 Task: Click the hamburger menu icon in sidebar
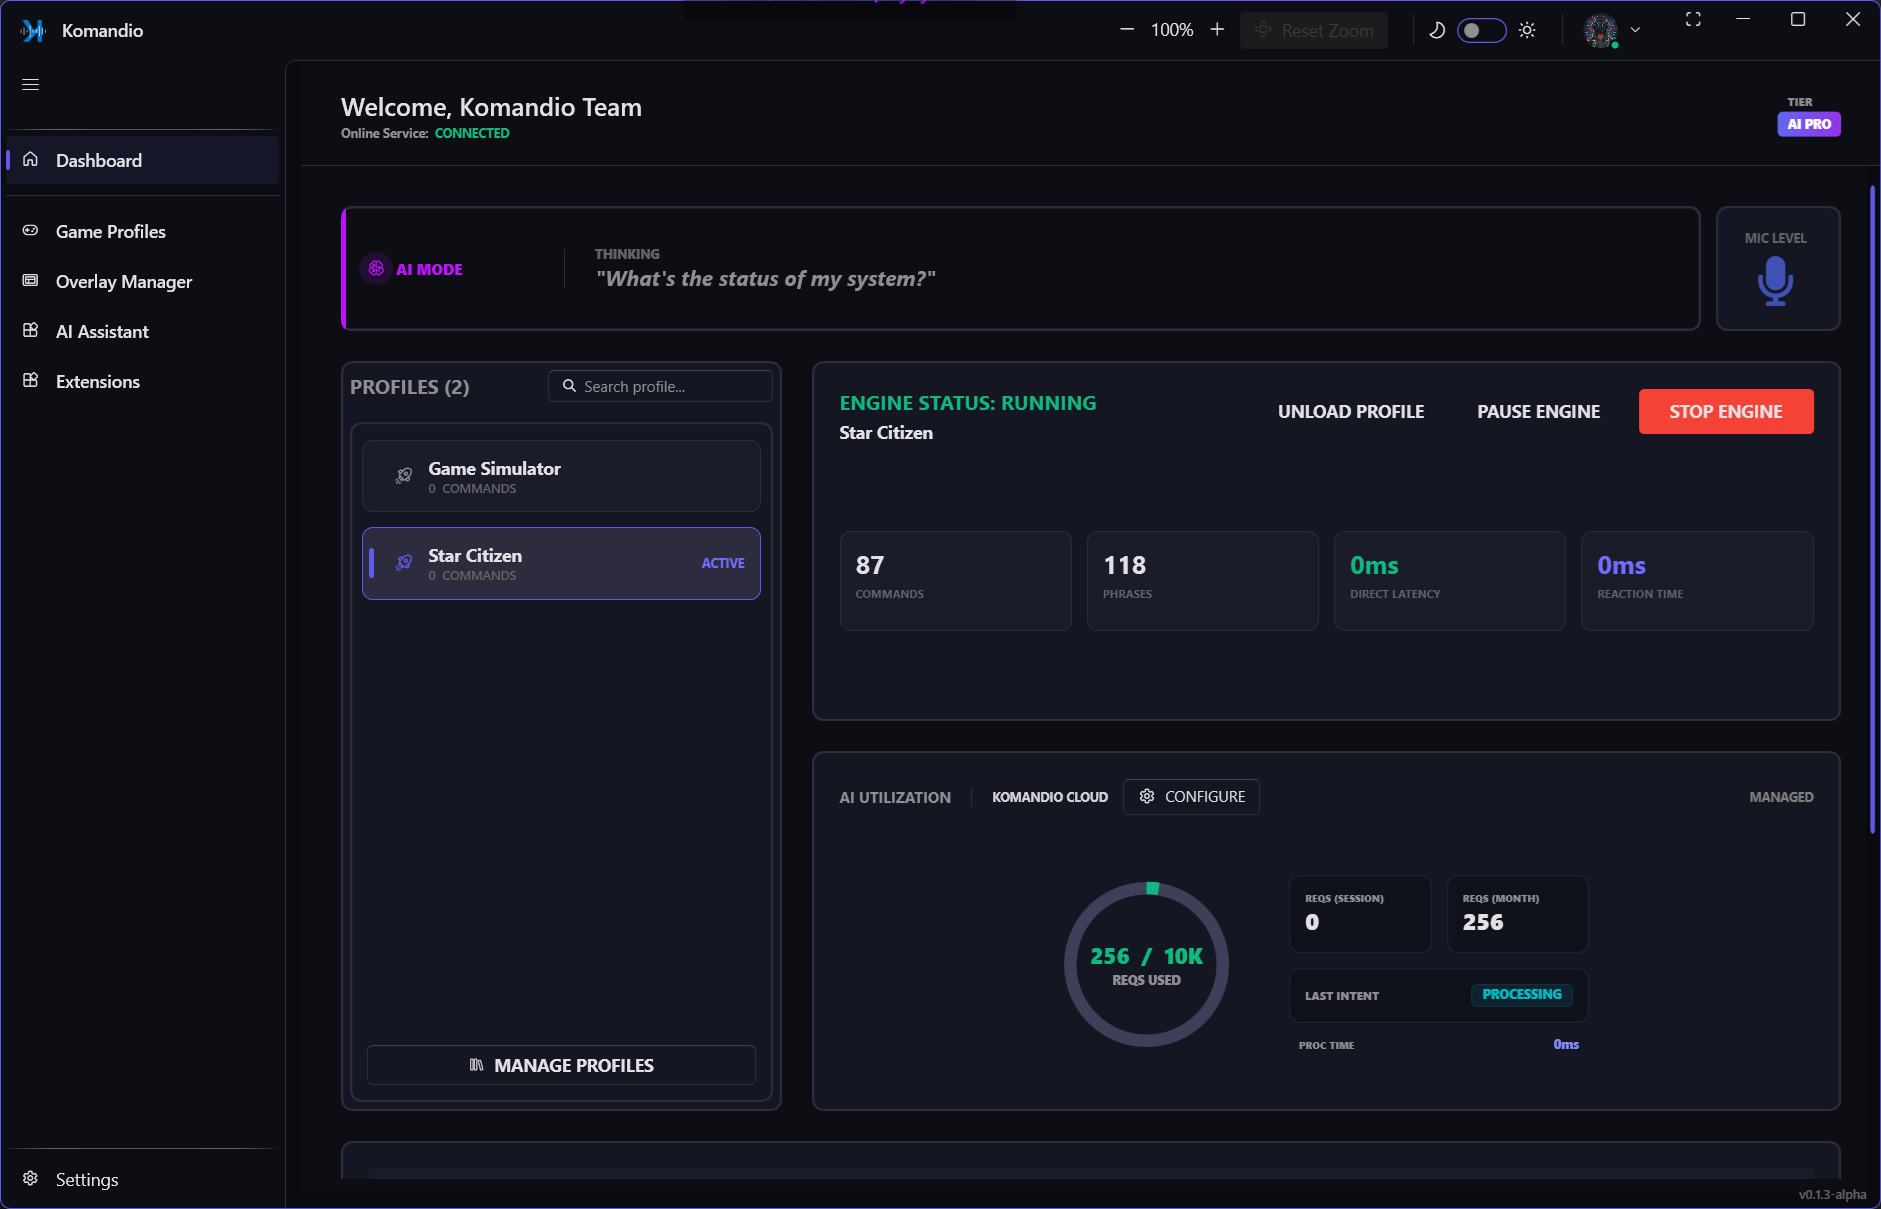pyautogui.click(x=31, y=85)
